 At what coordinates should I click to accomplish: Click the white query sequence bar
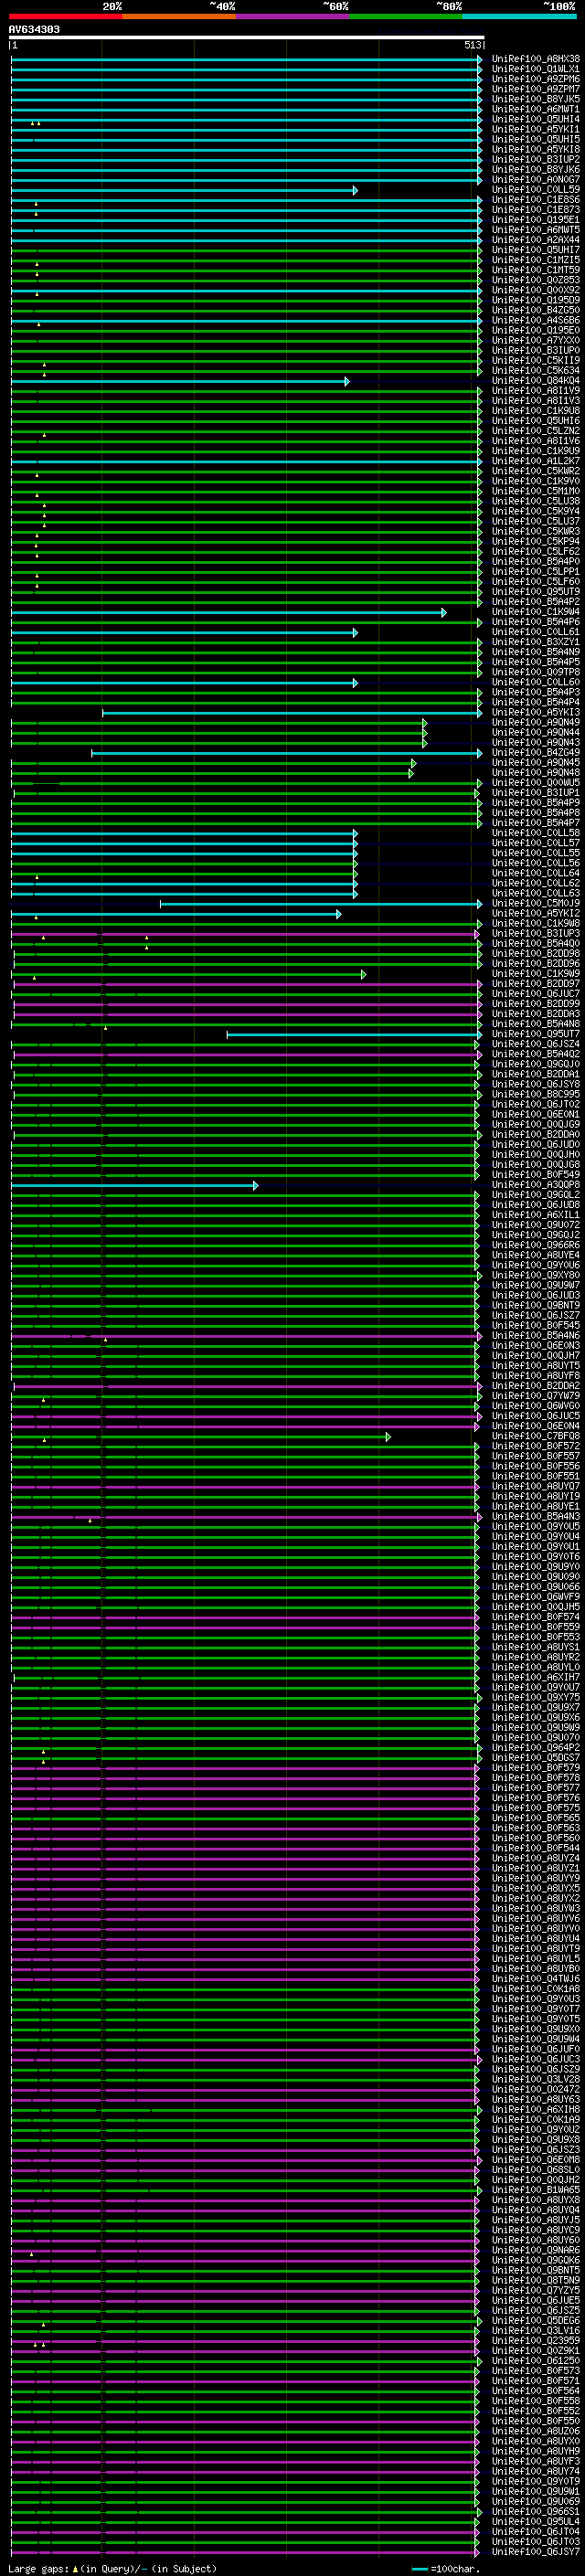click(247, 38)
